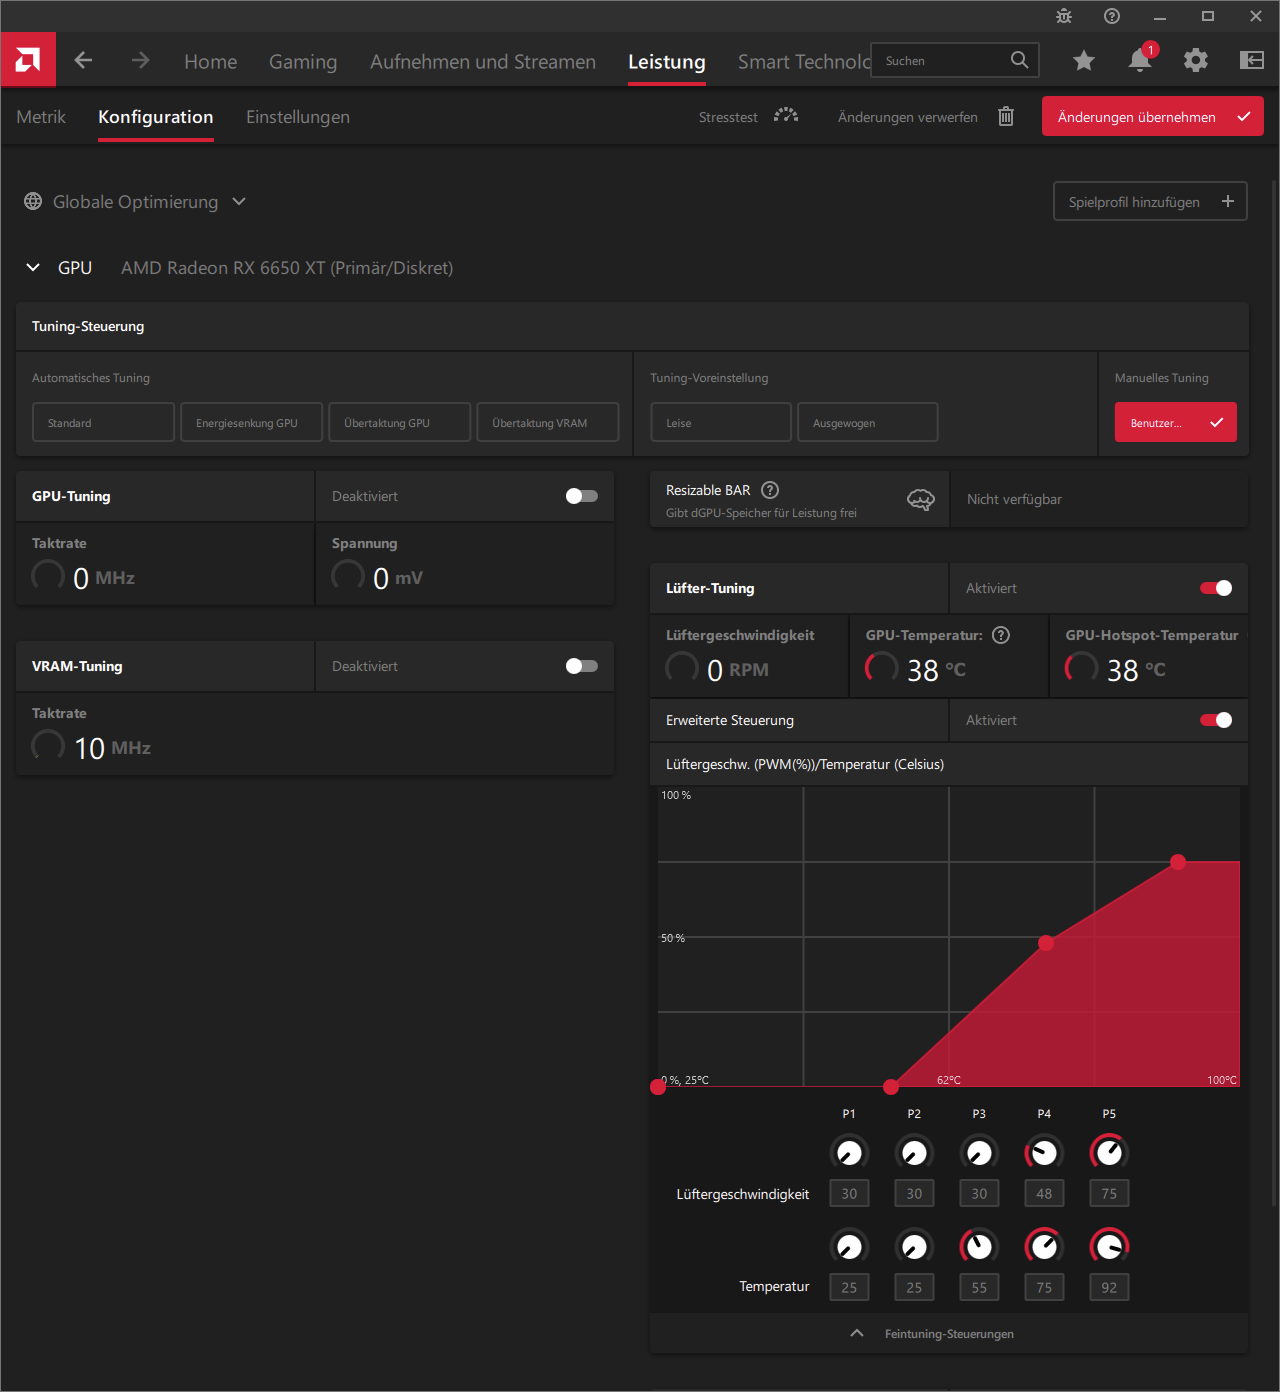This screenshot has height=1392, width=1280.
Task: Open favorites star icon
Action: [1083, 61]
